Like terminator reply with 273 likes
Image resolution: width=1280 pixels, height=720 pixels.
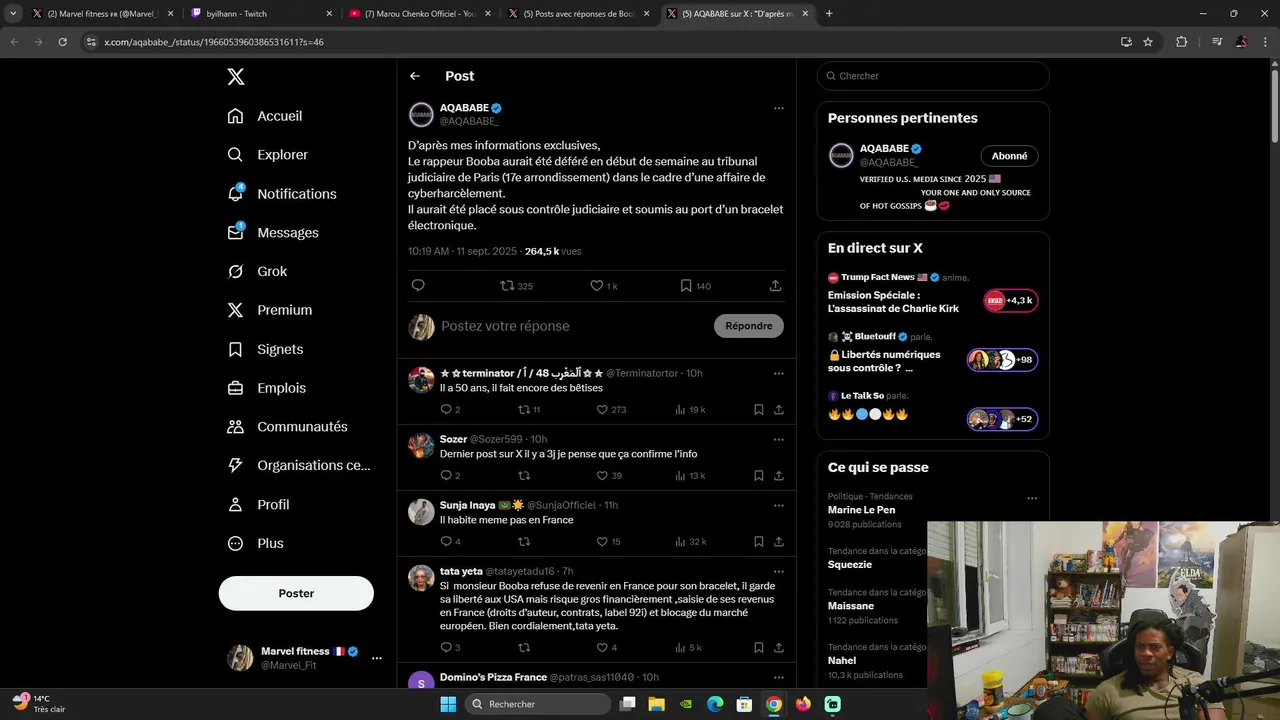611,410
